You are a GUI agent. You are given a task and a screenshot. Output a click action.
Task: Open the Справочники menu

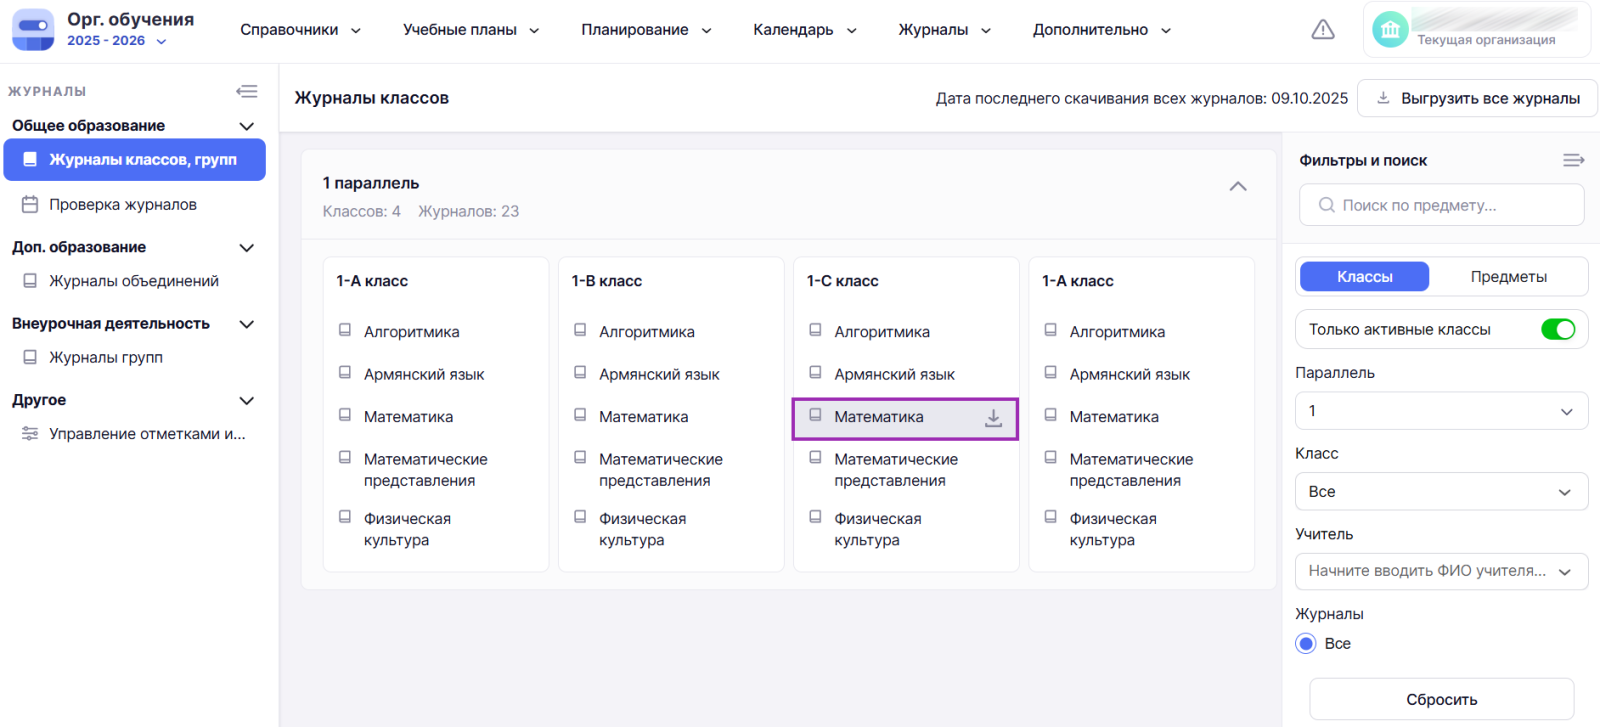[300, 30]
